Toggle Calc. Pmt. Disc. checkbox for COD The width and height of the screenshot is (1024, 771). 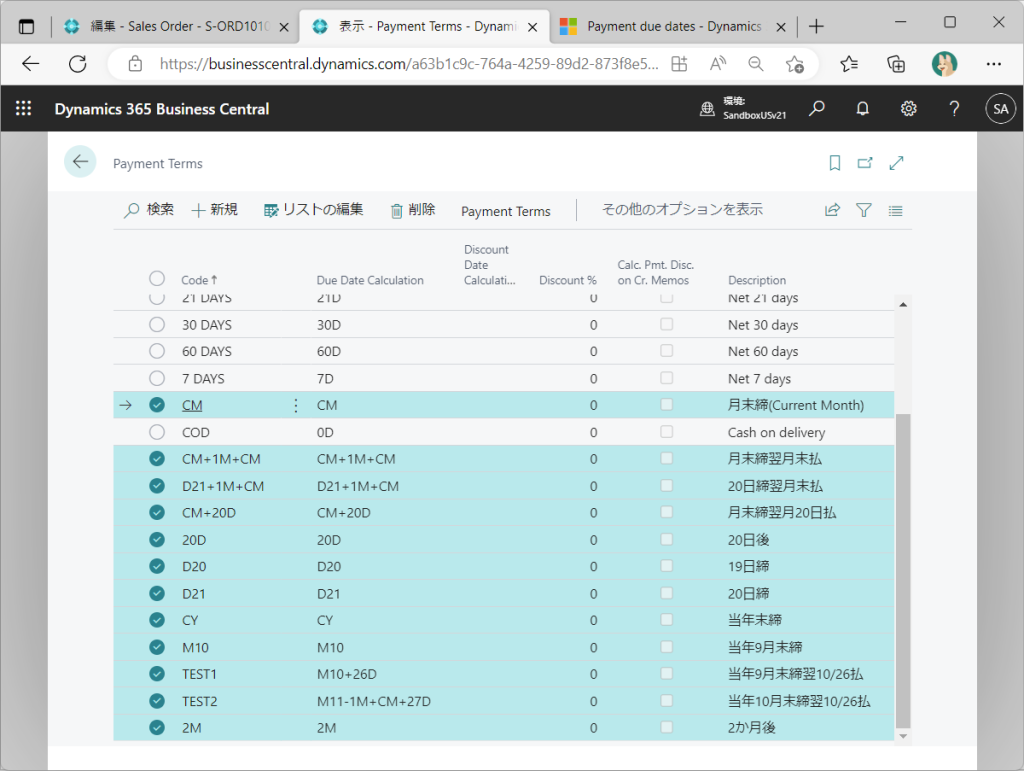point(666,432)
